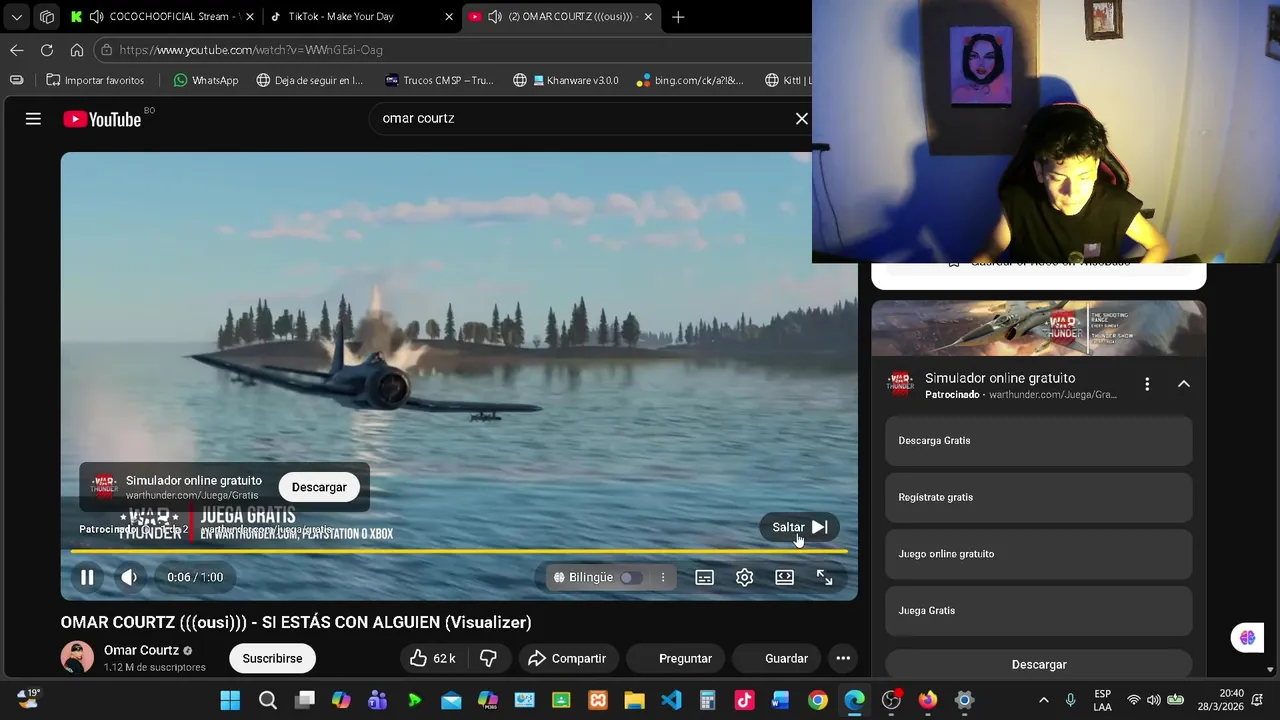Seek on the yellow ad progress bar
The width and height of the screenshot is (1280, 720).
point(459,551)
